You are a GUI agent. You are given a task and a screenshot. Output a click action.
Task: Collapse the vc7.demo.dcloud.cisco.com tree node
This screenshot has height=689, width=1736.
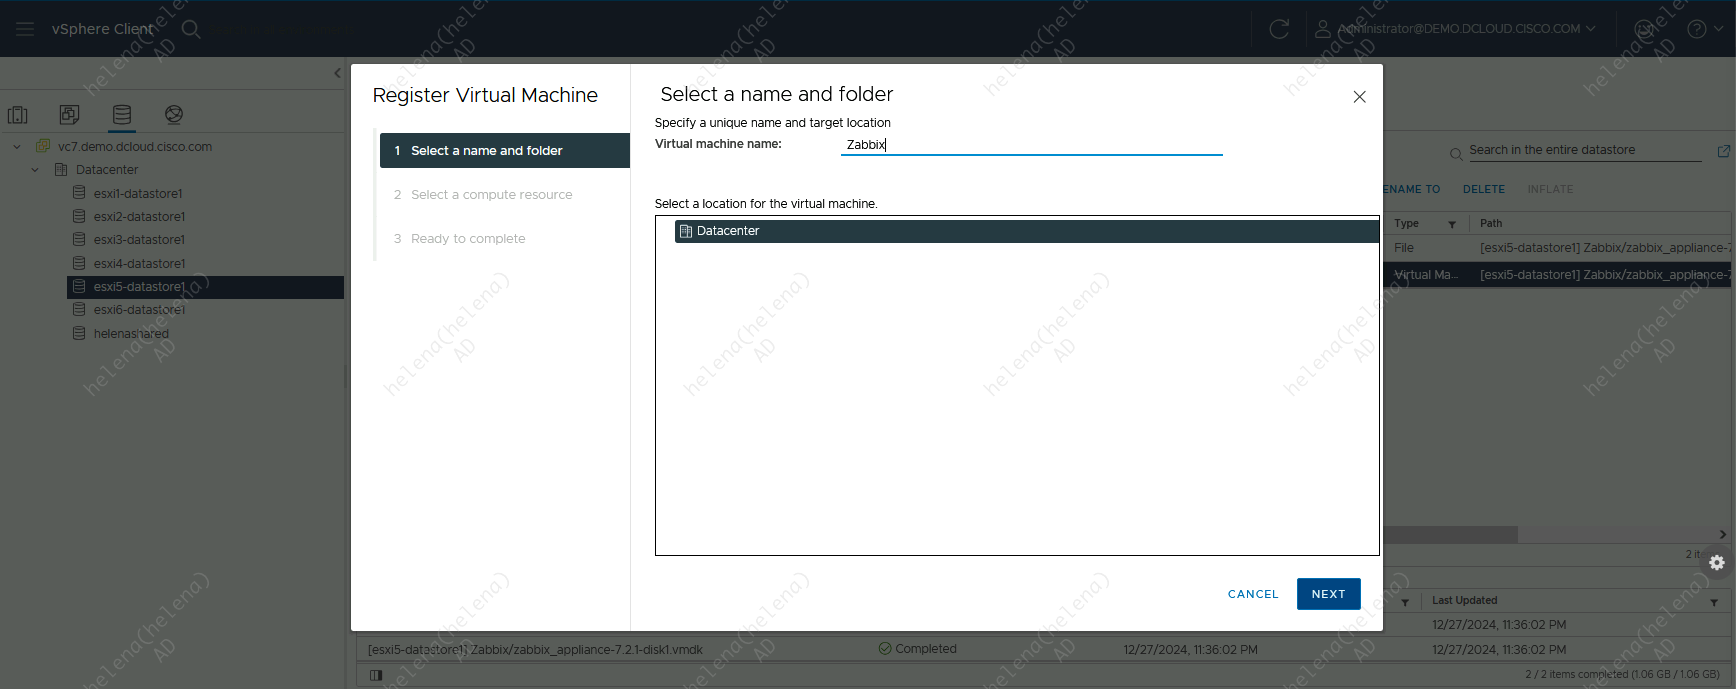(x=17, y=147)
